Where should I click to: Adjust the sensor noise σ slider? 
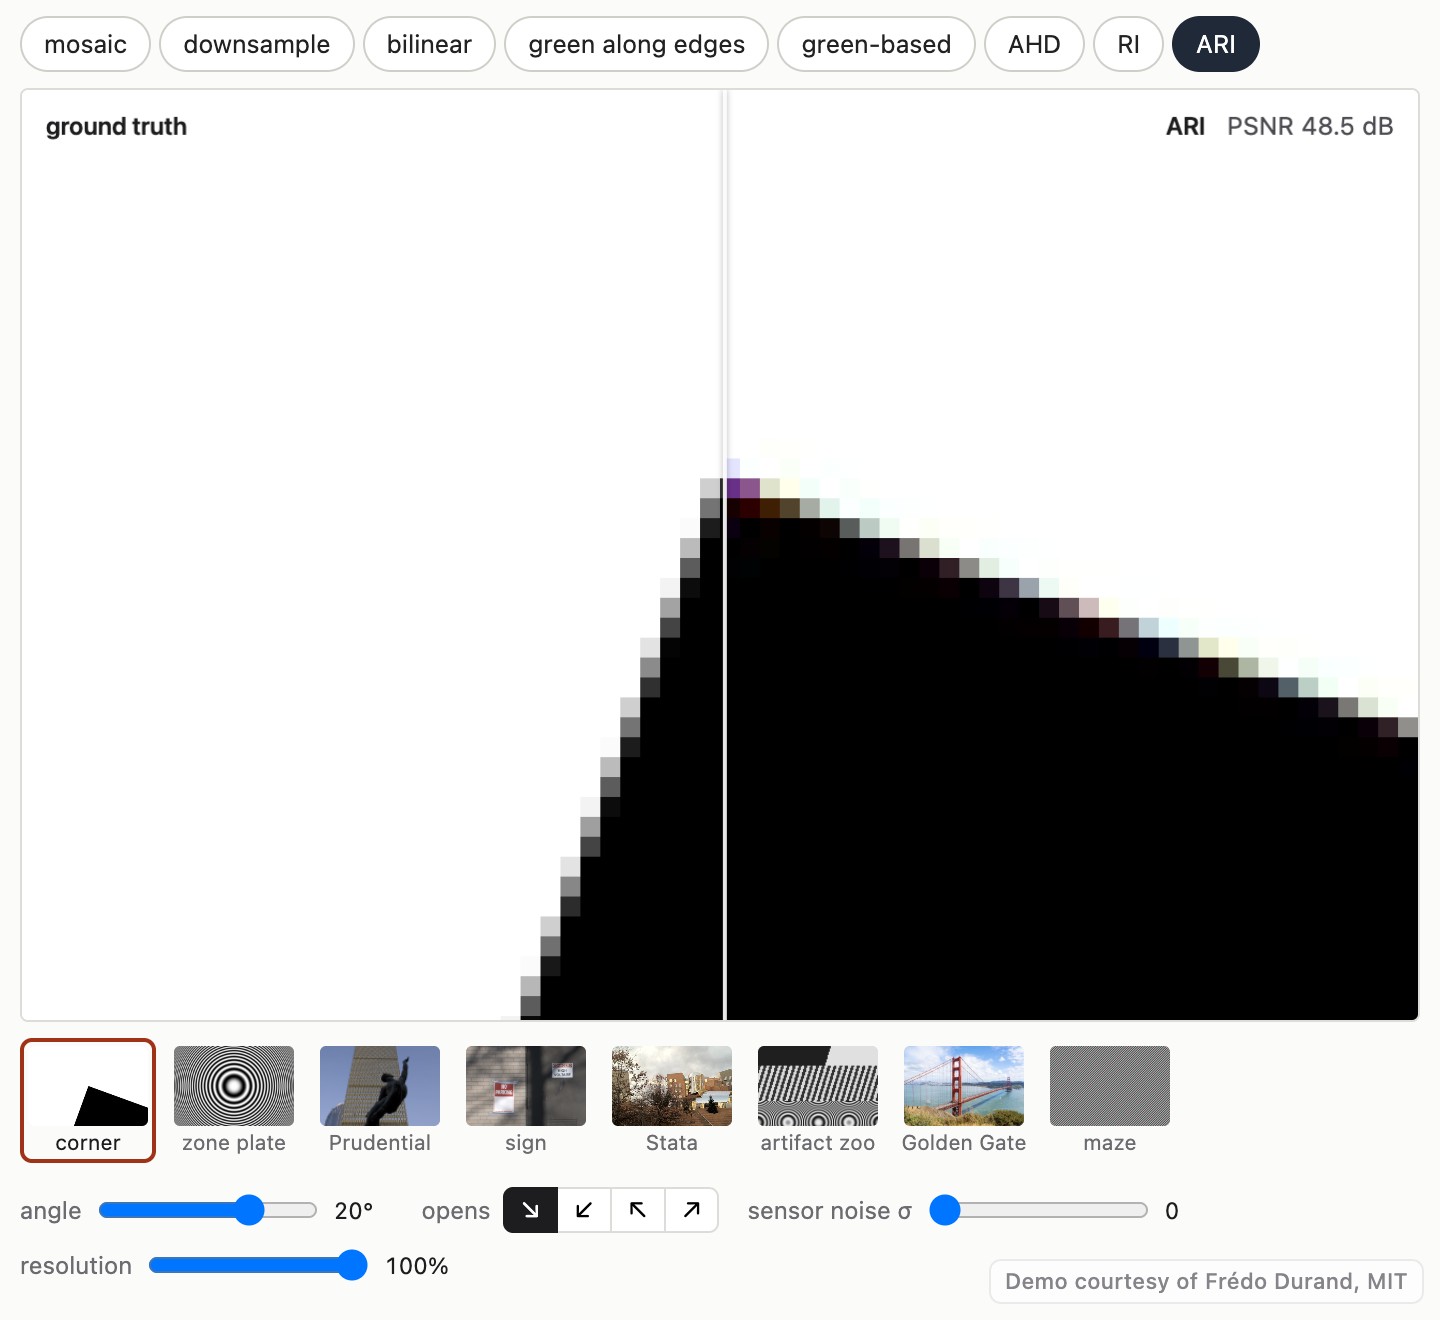click(x=1039, y=1210)
